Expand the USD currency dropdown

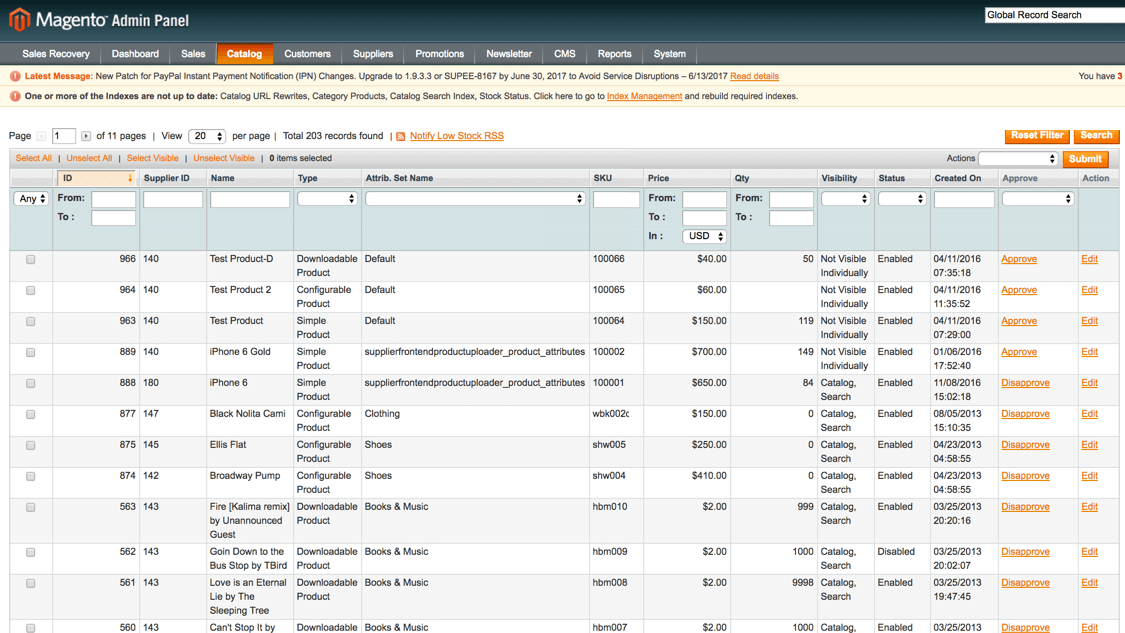[704, 236]
